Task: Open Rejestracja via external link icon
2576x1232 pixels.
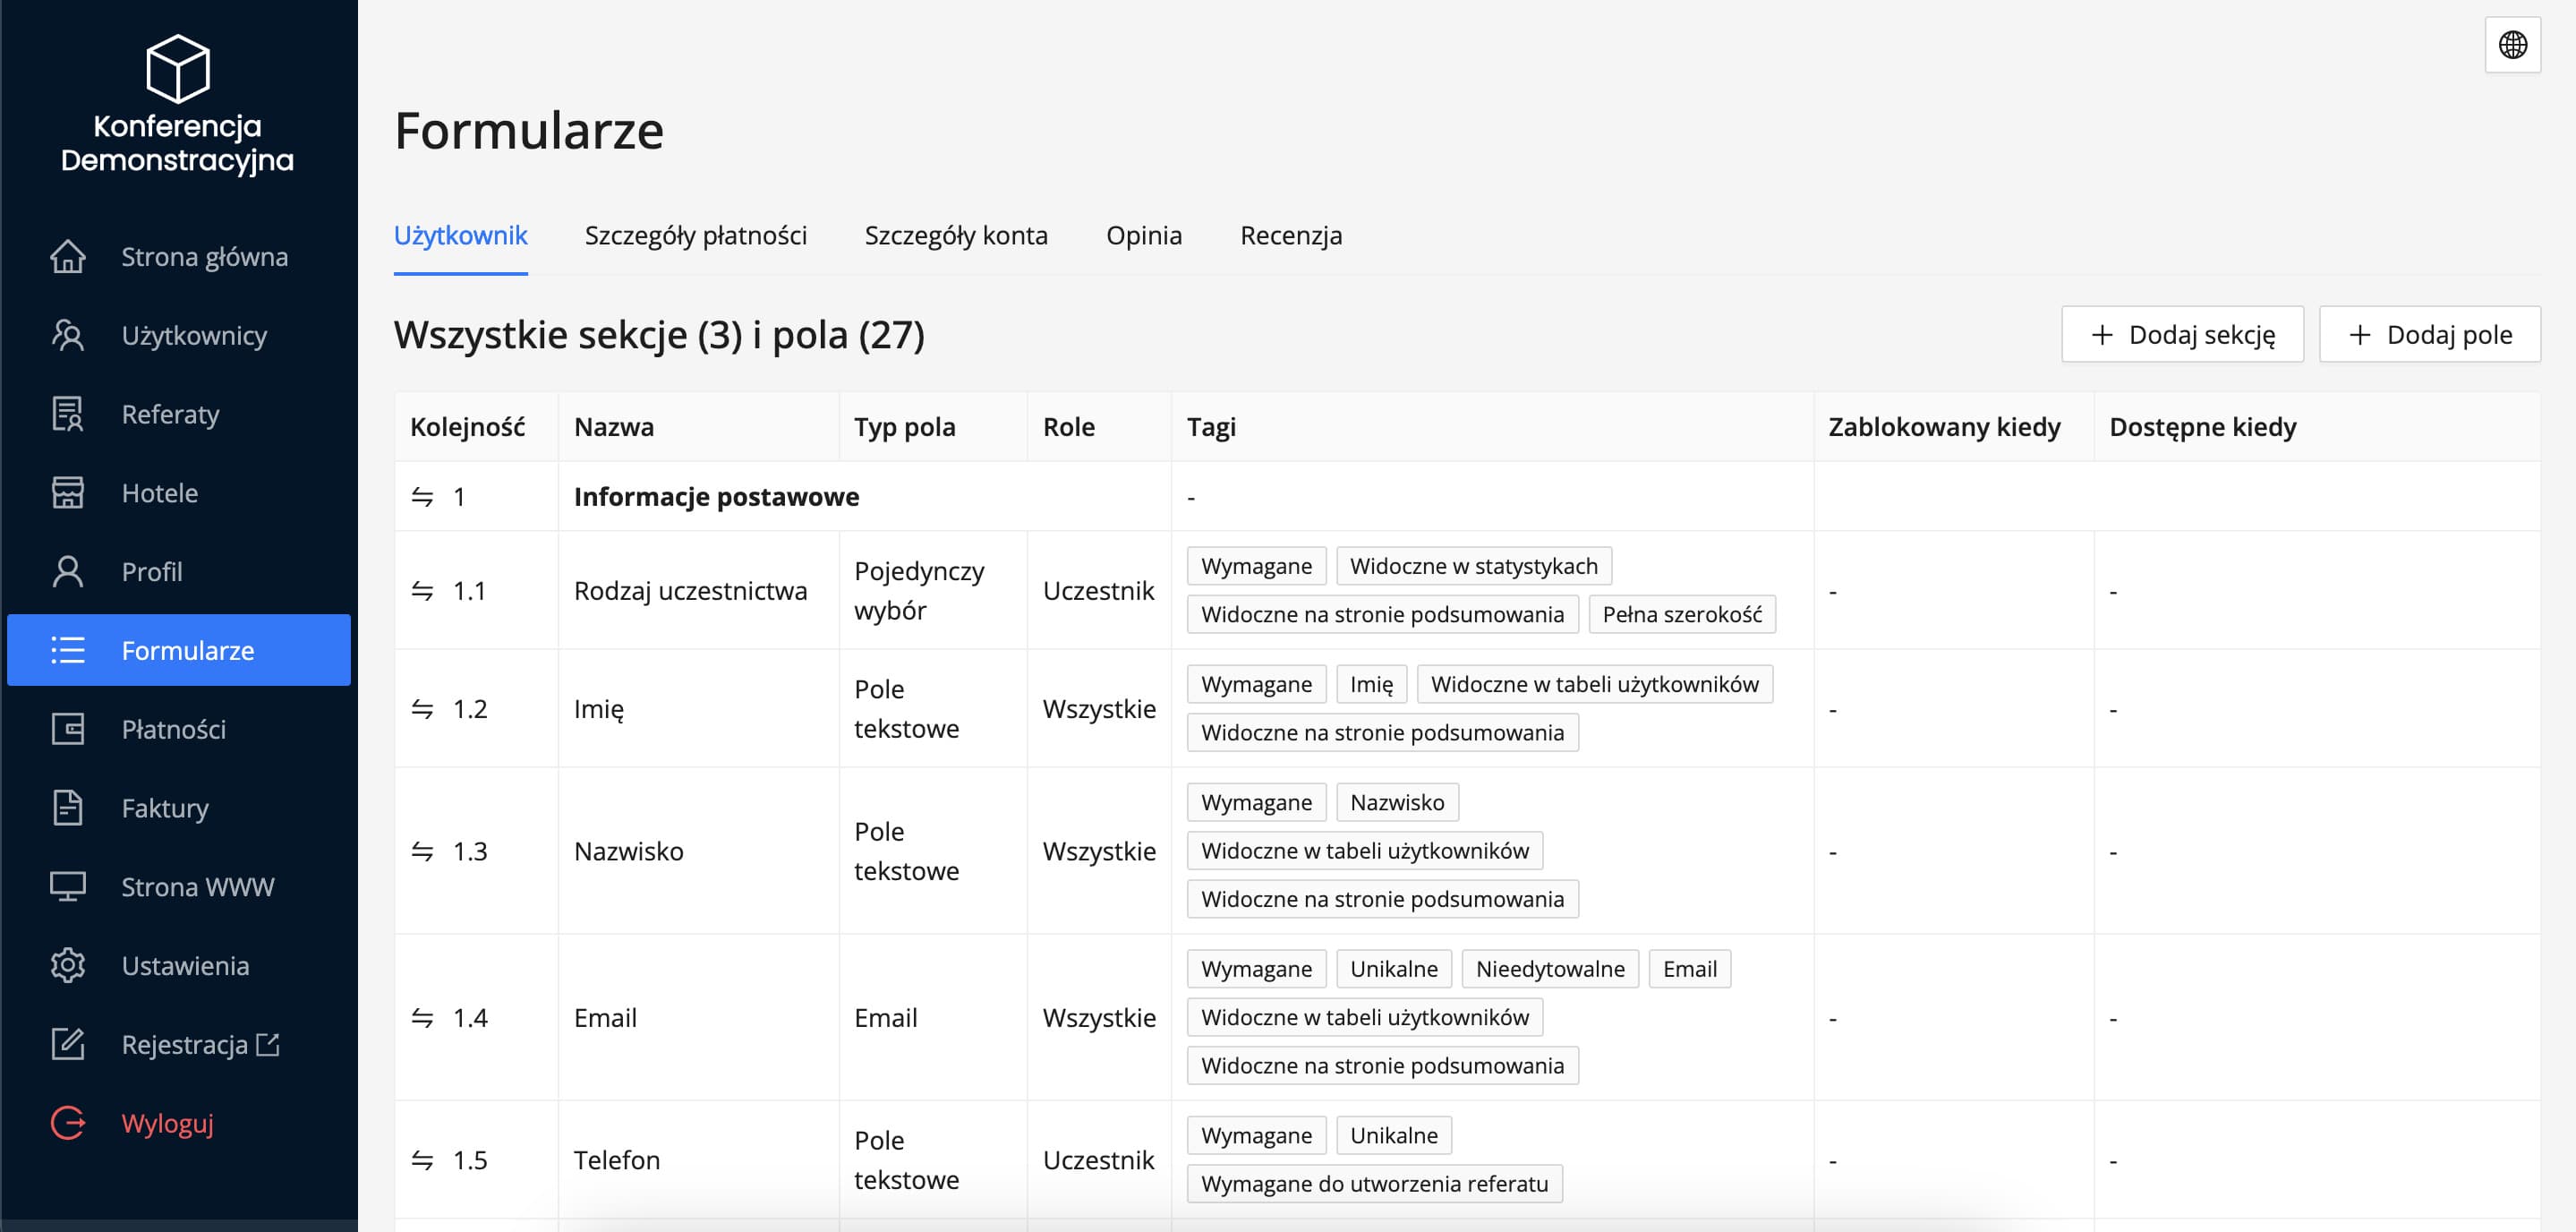Action: [x=267, y=1044]
